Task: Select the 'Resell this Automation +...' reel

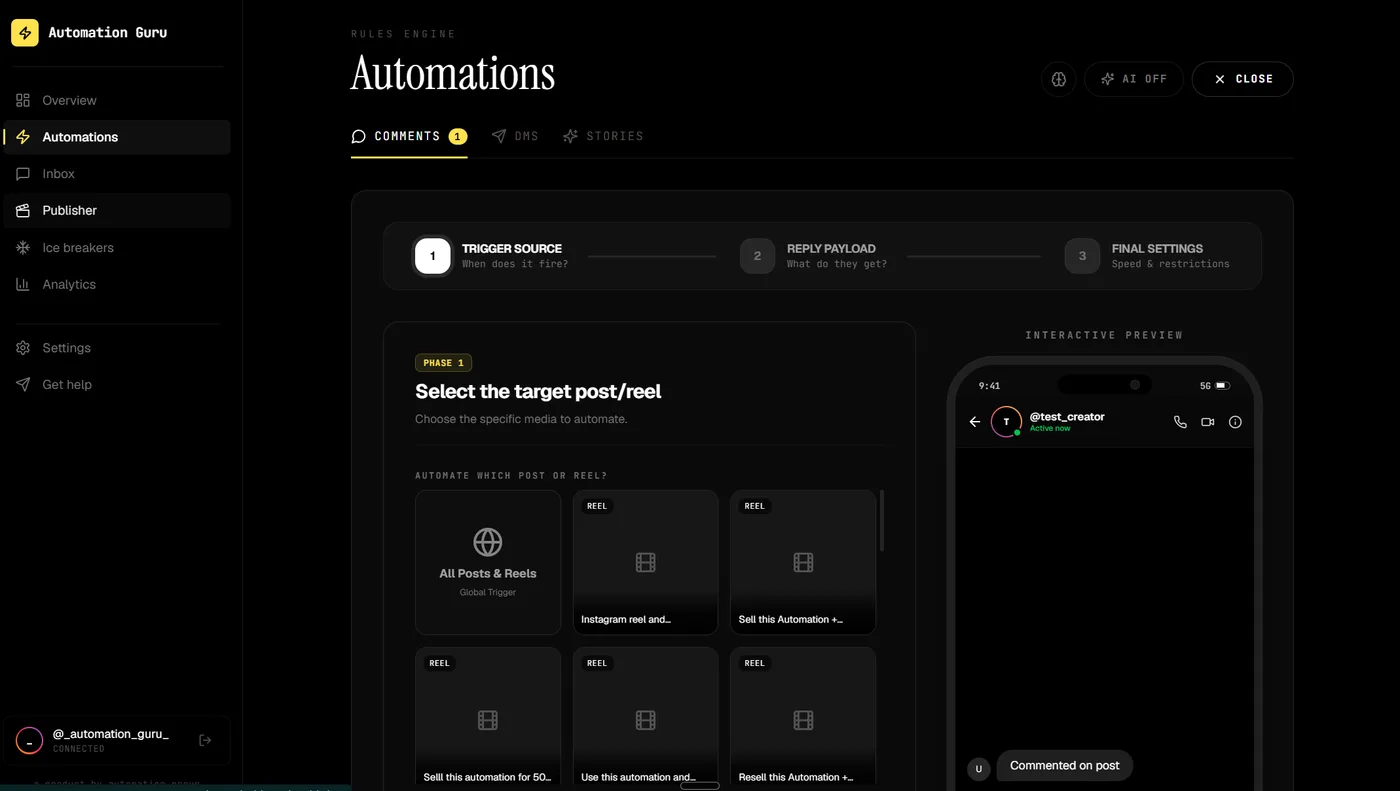Action: (x=803, y=716)
